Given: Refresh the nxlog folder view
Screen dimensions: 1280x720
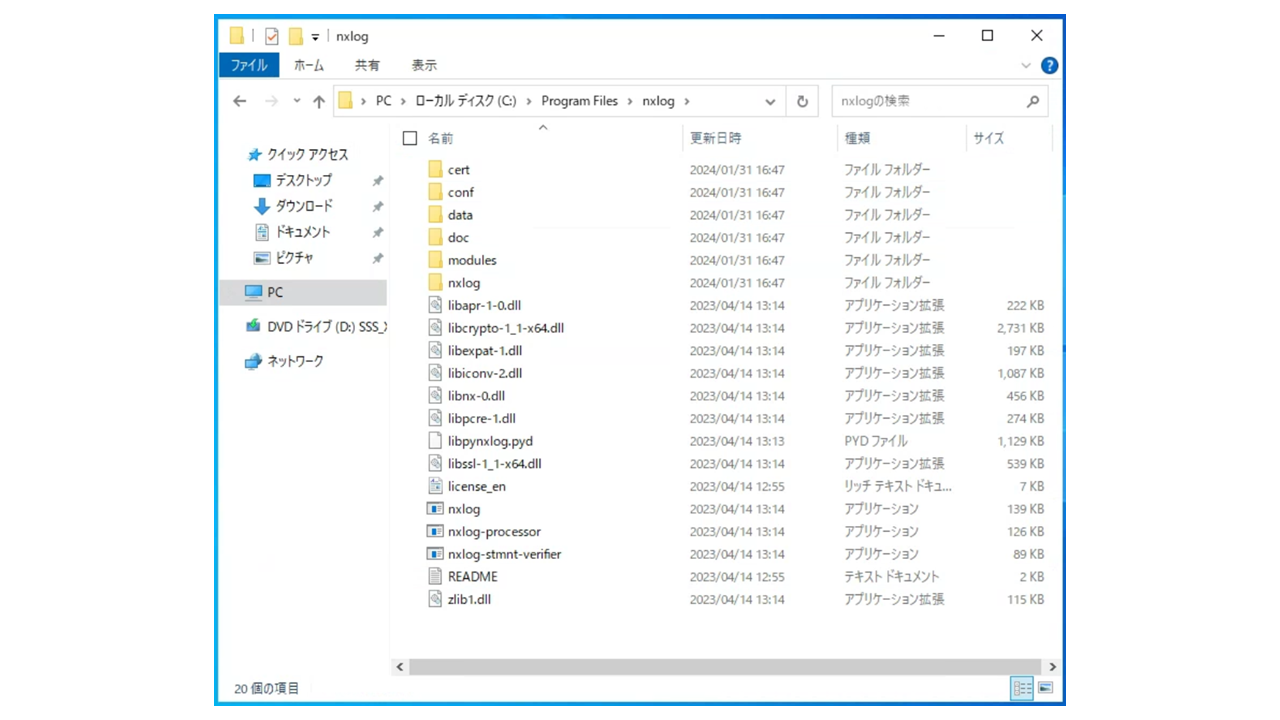Looking at the screenshot, I should pyautogui.click(x=802, y=101).
